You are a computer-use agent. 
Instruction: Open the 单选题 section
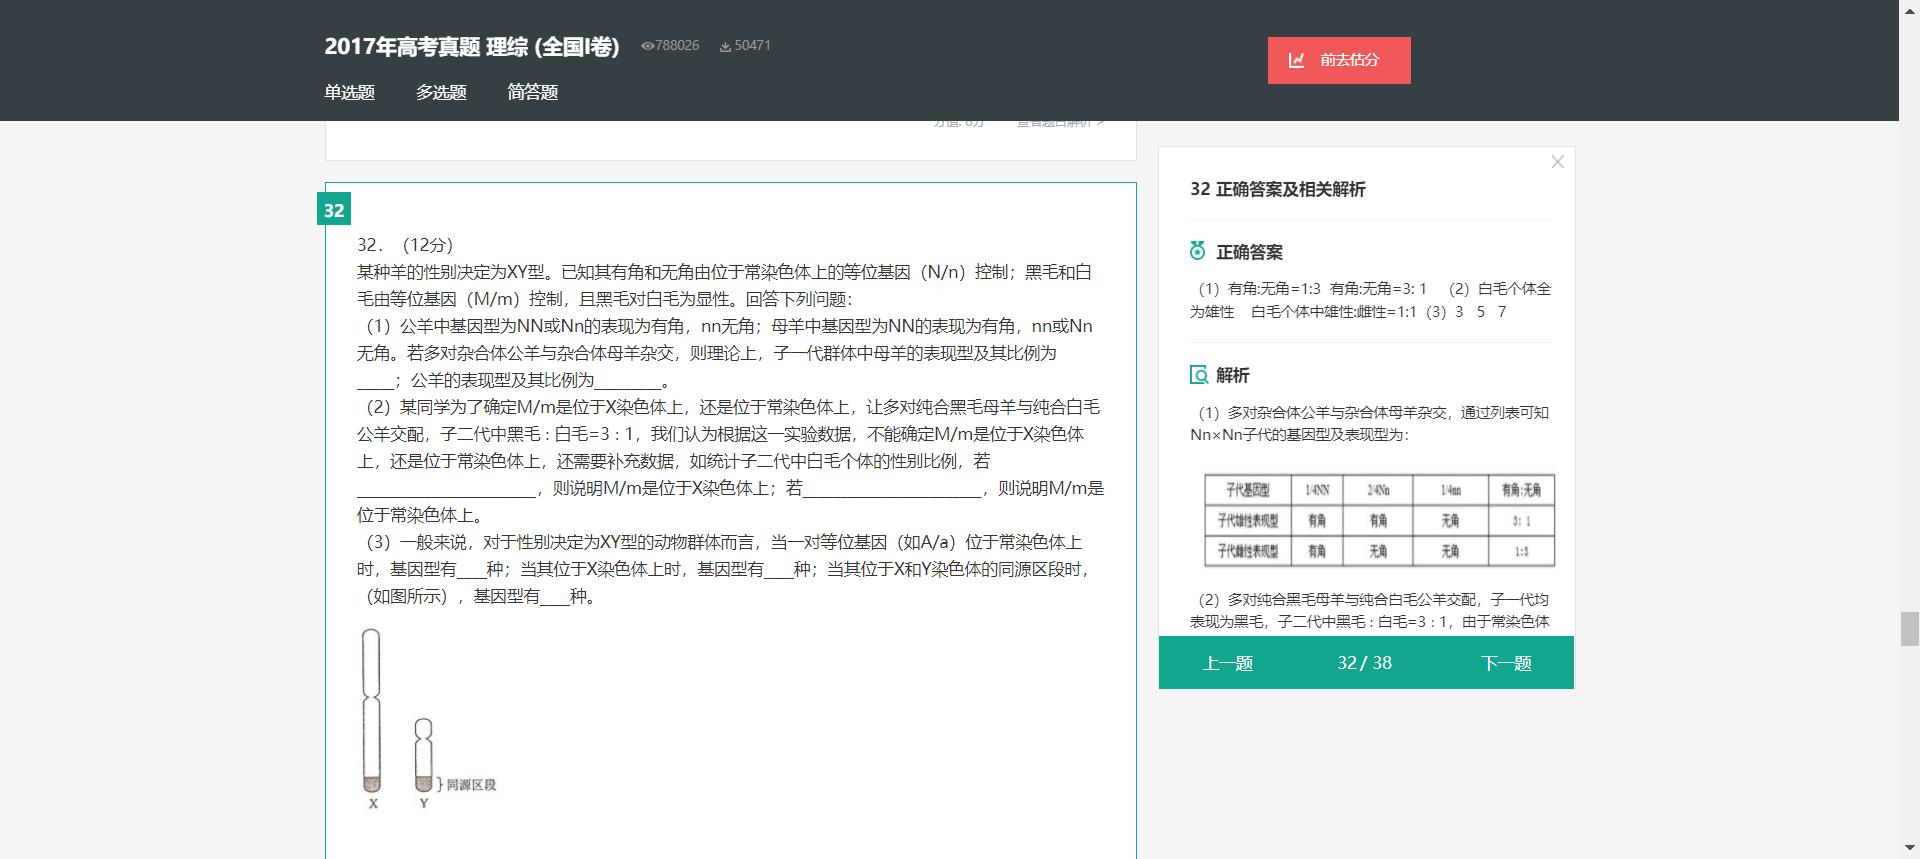349,92
